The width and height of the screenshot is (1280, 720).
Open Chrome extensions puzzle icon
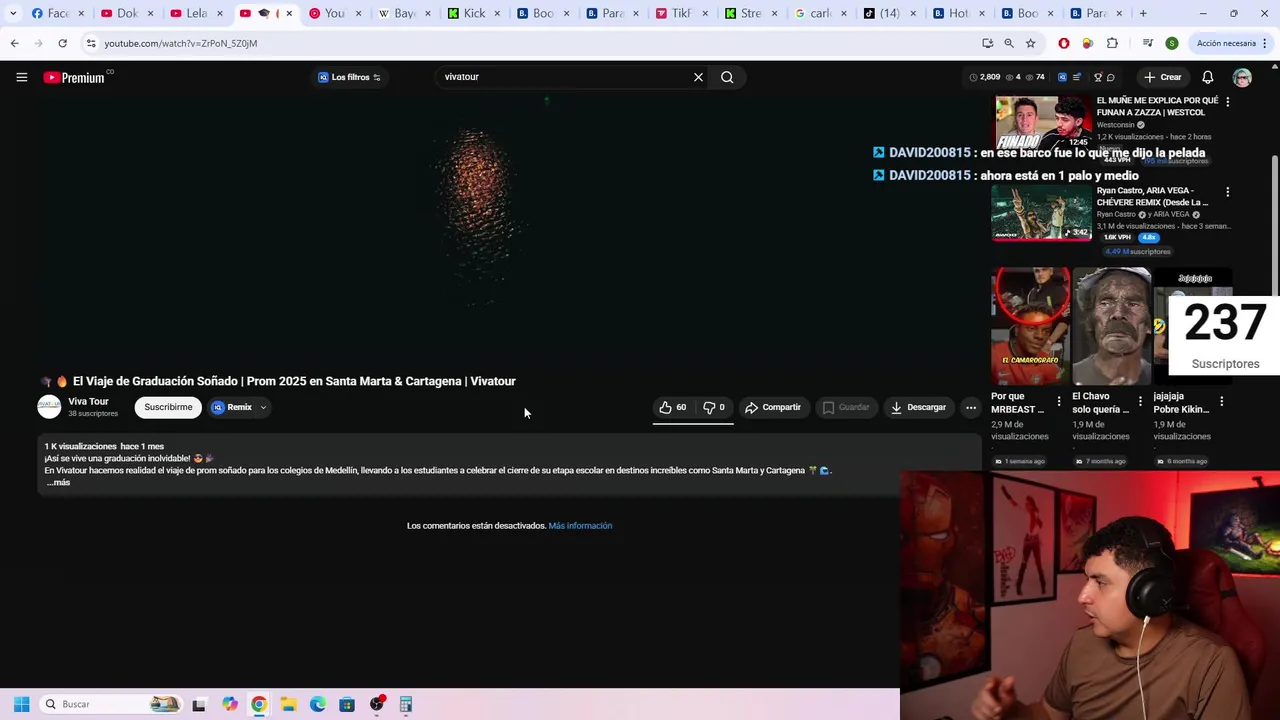(1112, 43)
